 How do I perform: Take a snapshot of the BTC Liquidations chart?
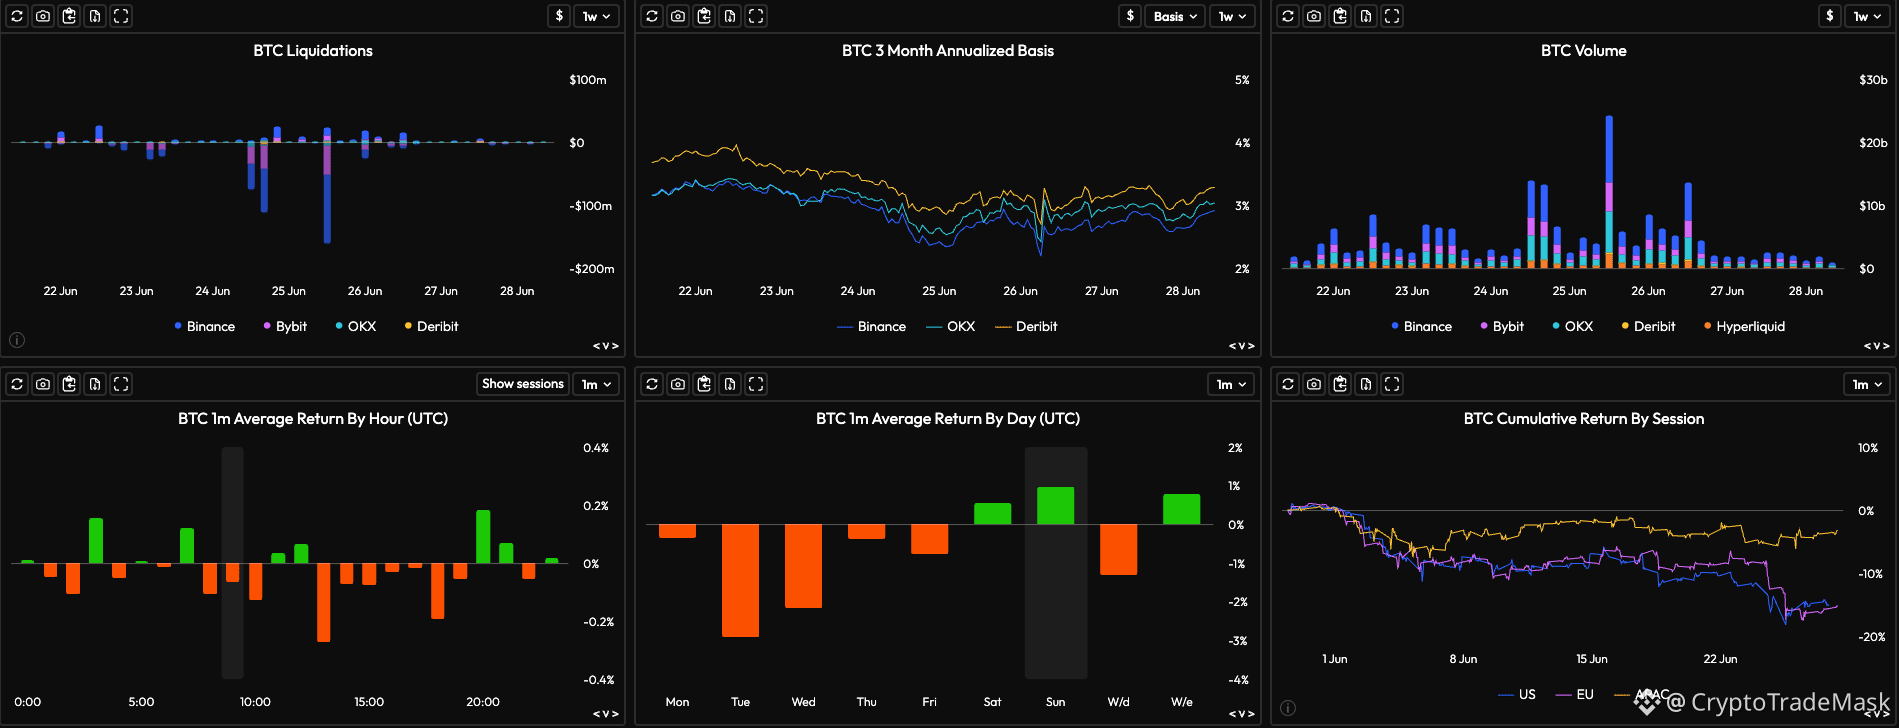[43, 16]
